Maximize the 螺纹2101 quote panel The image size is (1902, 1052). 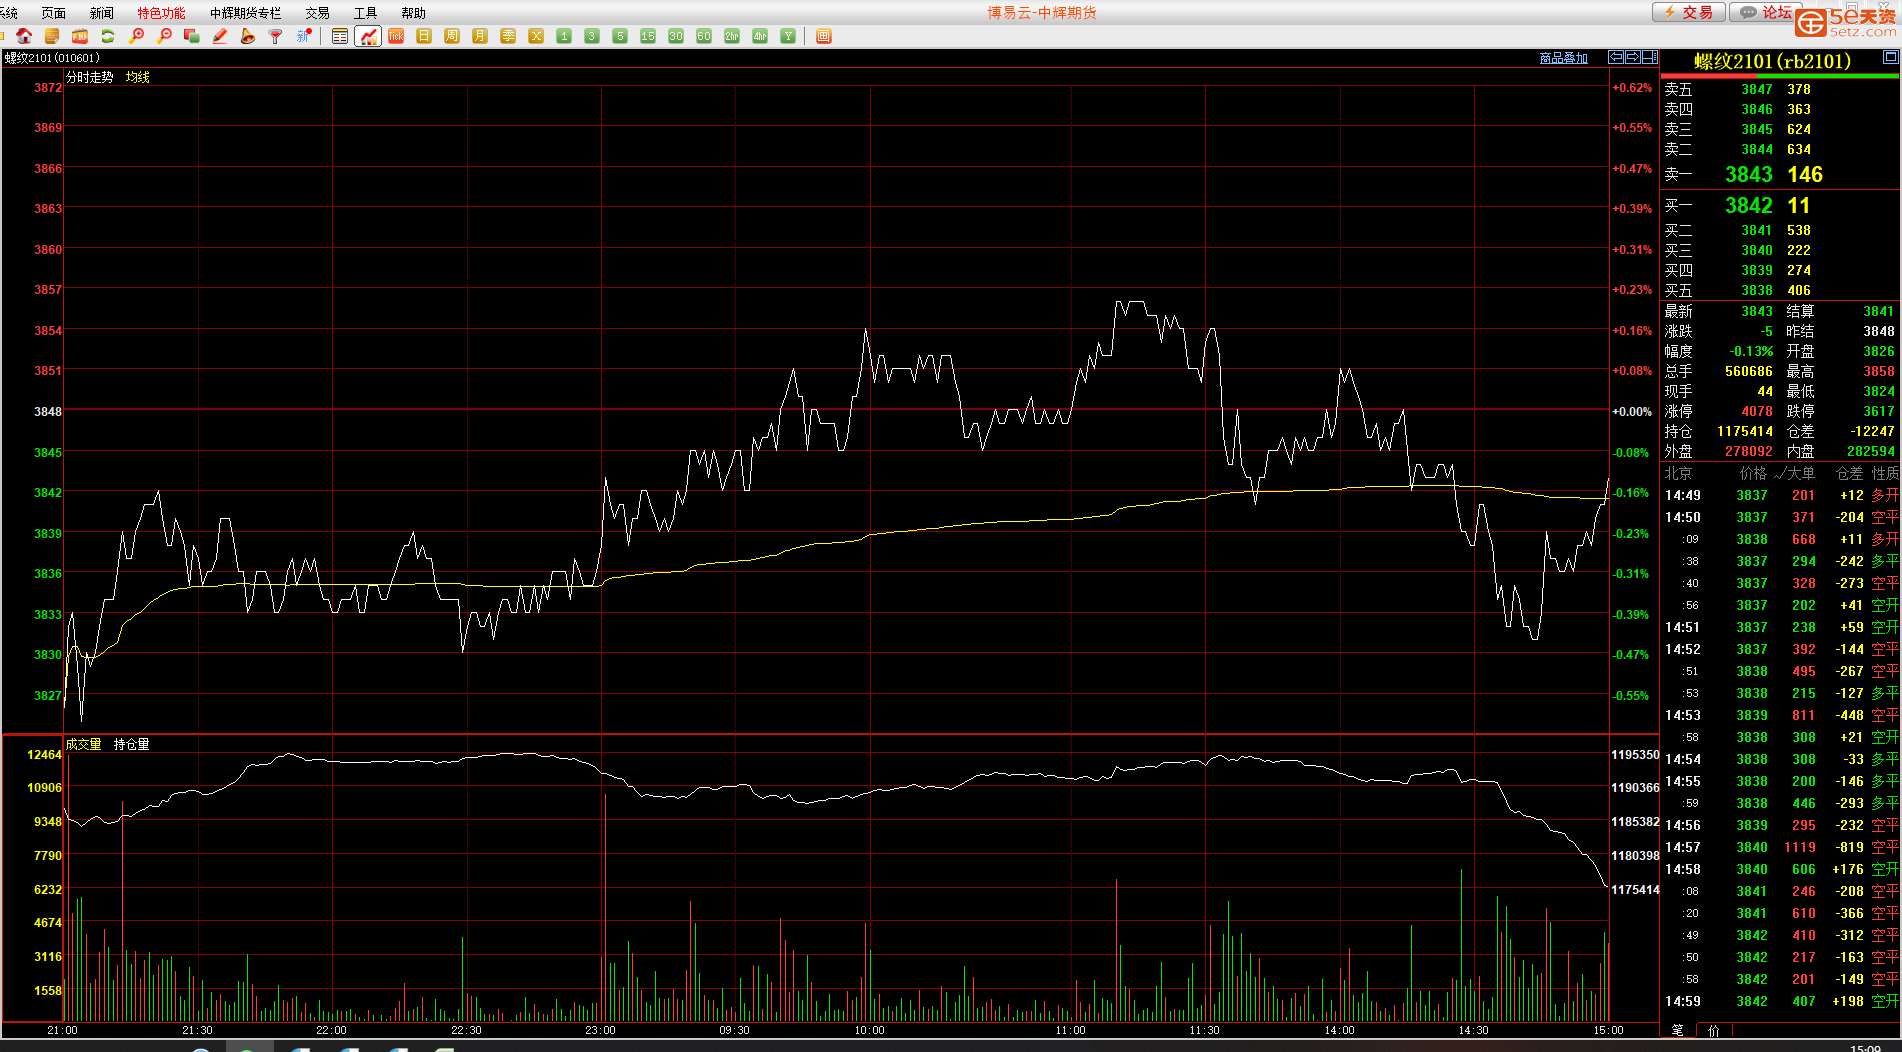[1890, 57]
